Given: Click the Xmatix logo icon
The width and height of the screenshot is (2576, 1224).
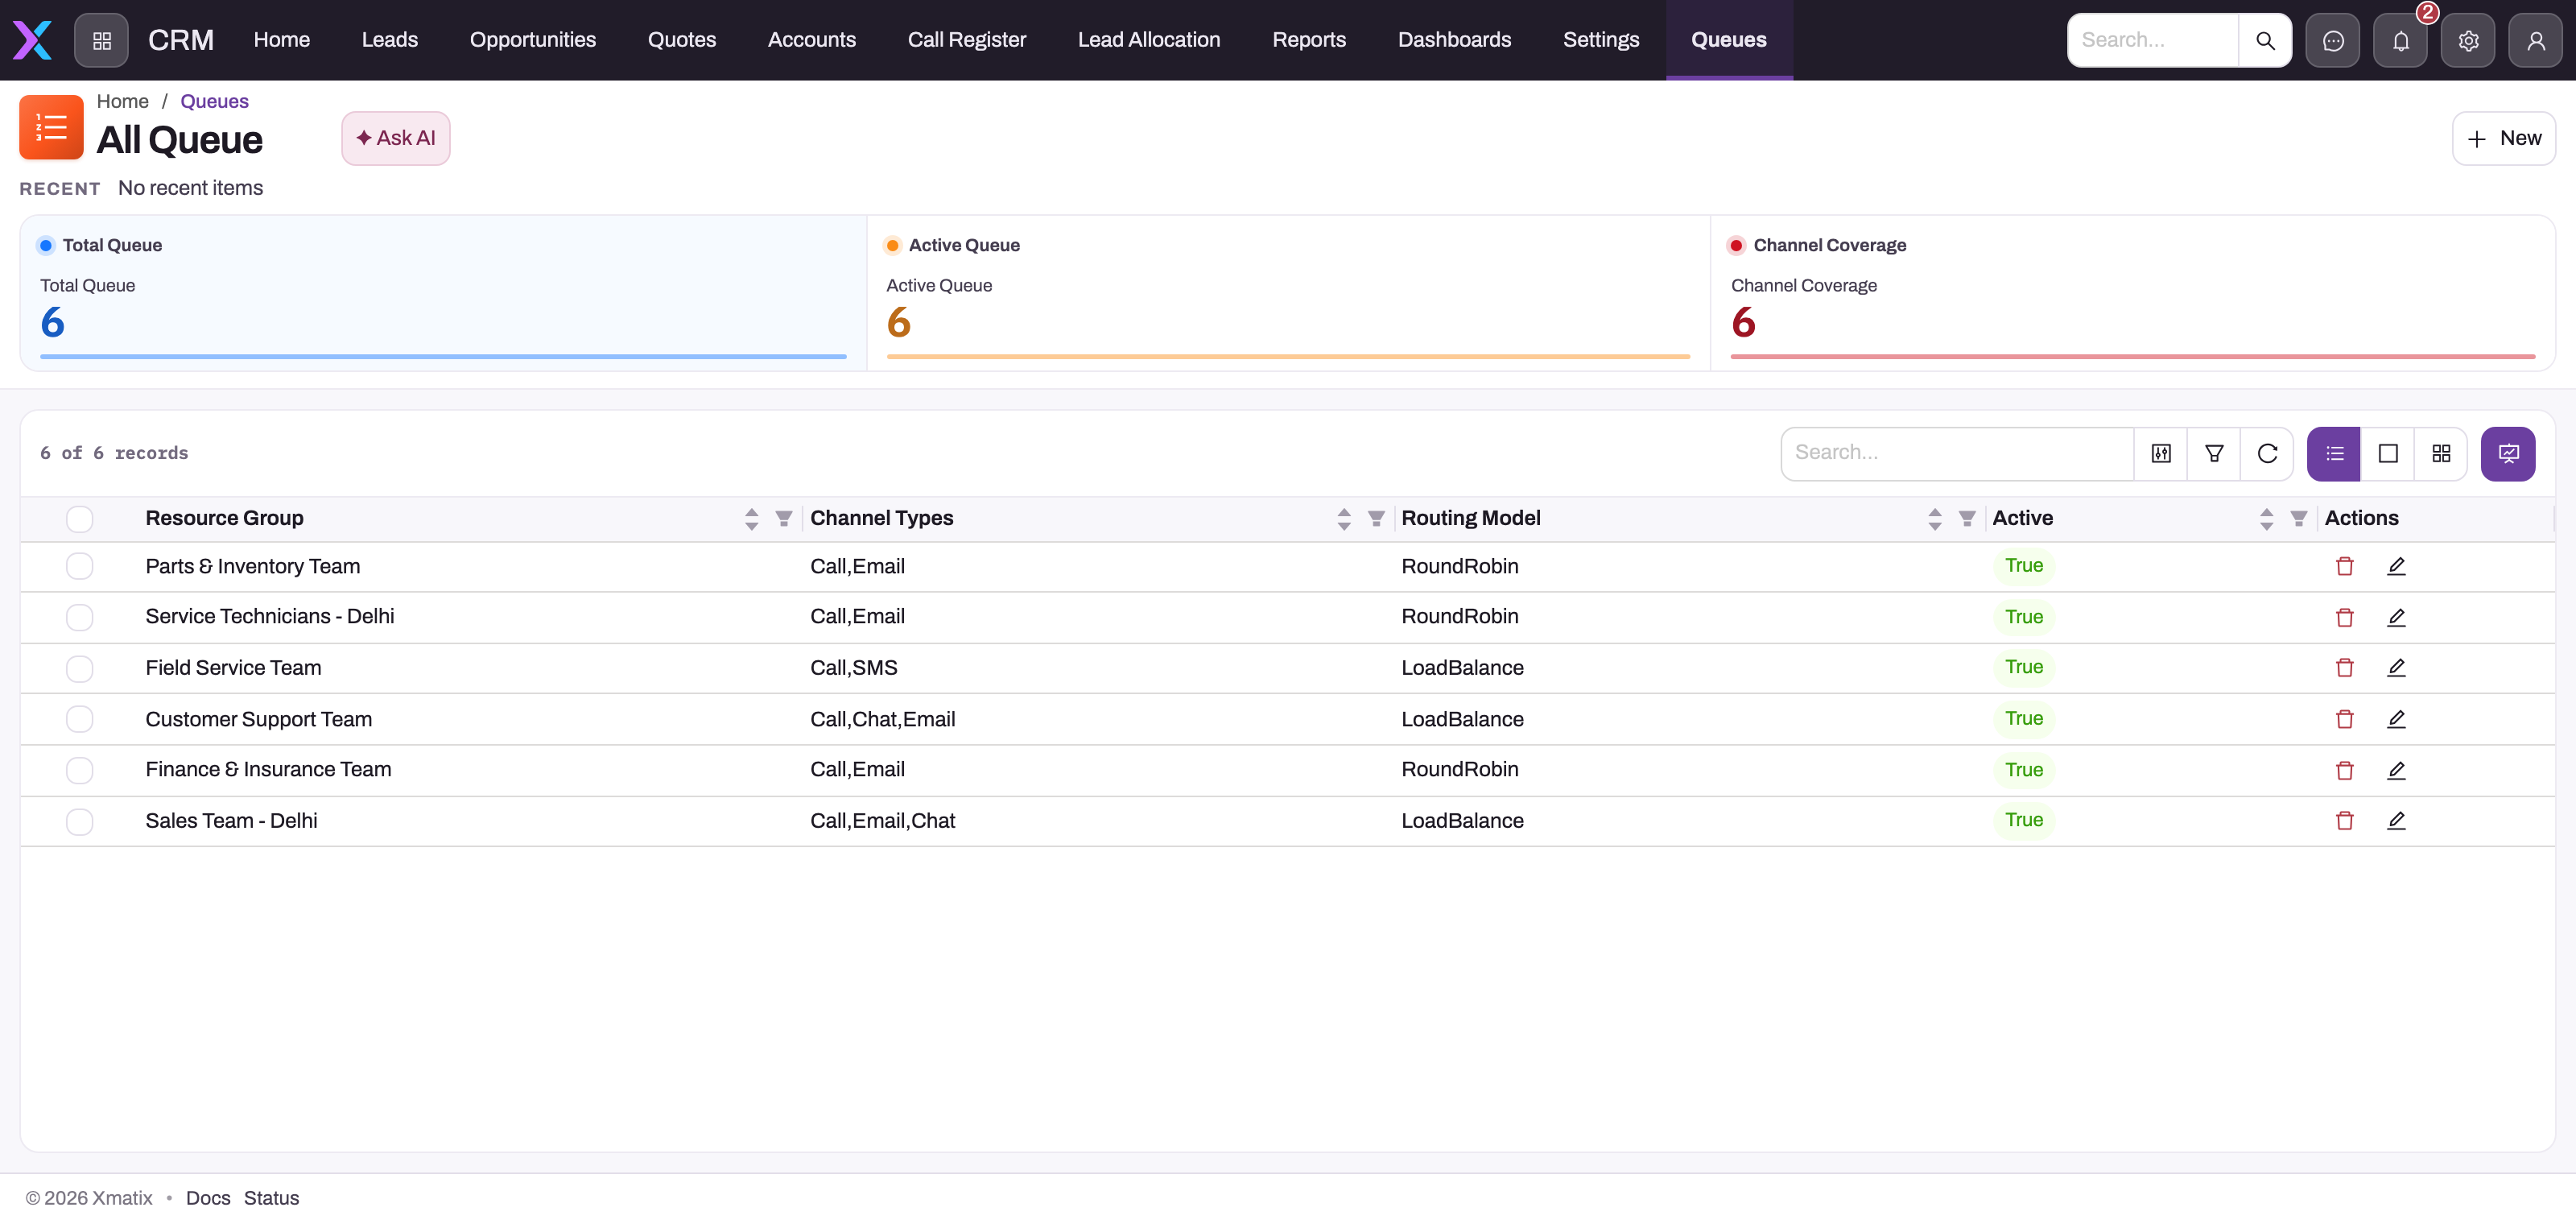Looking at the screenshot, I should click(32, 40).
